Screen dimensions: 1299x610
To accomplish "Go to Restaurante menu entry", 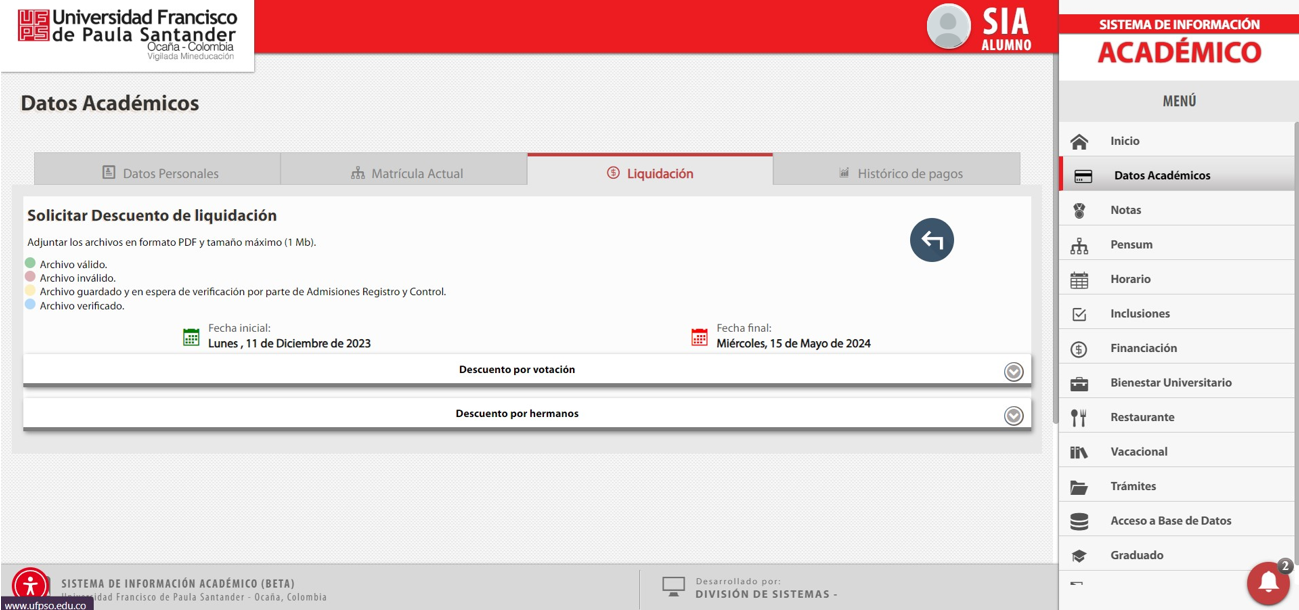I will [x=1176, y=417].
